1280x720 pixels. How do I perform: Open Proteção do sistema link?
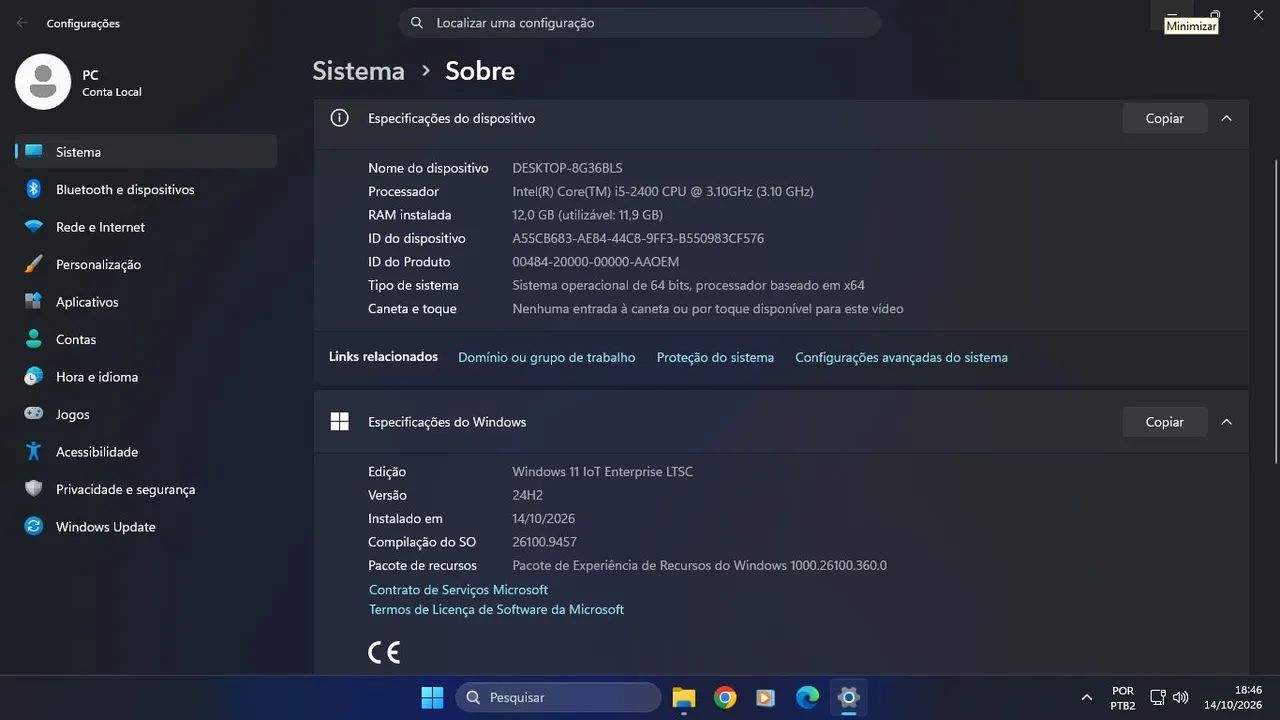(x=715, y=357)
